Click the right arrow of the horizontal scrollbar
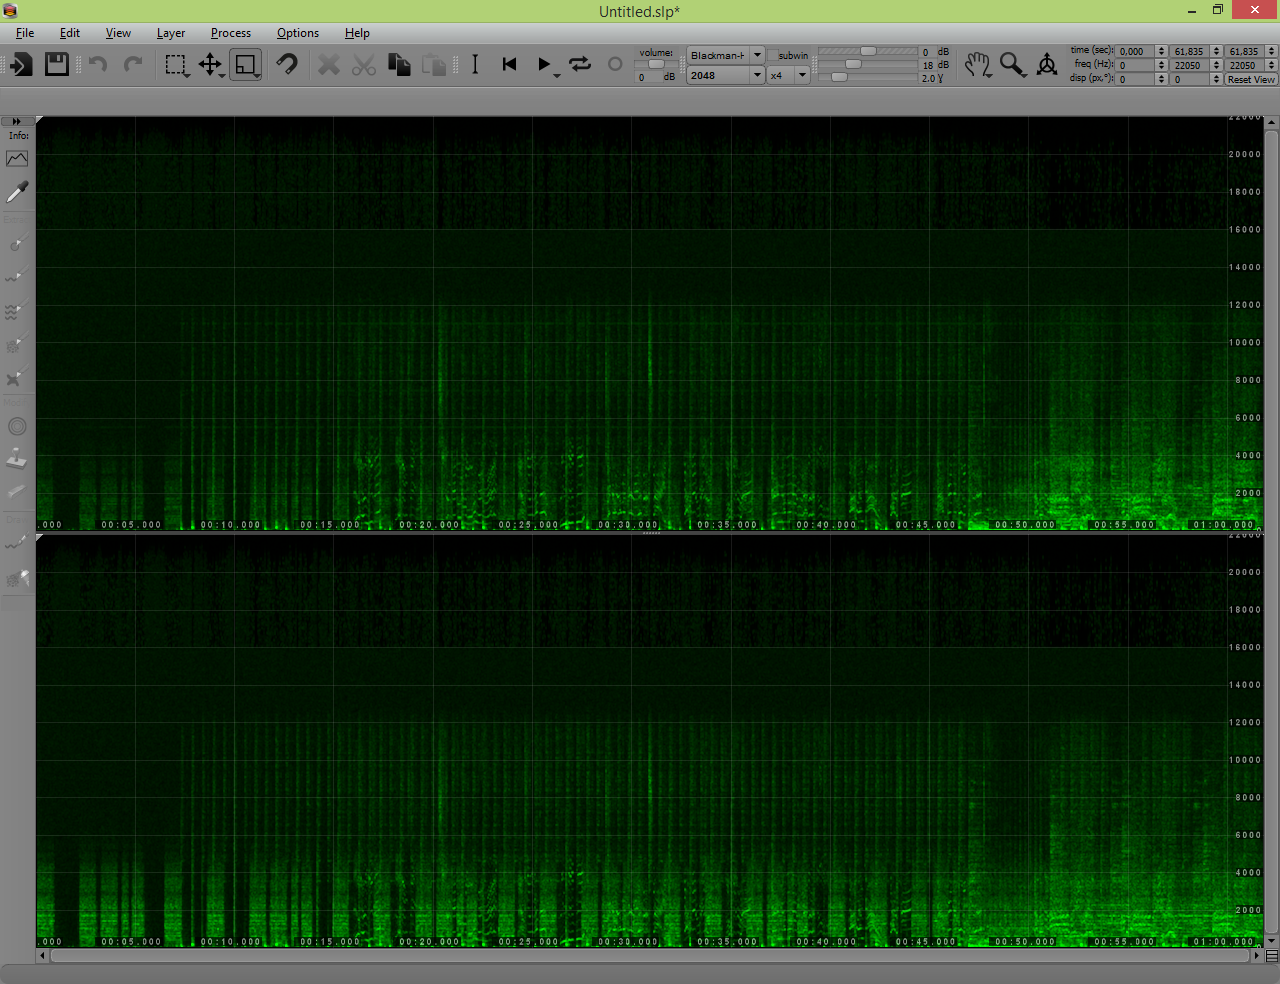Viewport: 1280px width, 984px height. pos(1257,956)
